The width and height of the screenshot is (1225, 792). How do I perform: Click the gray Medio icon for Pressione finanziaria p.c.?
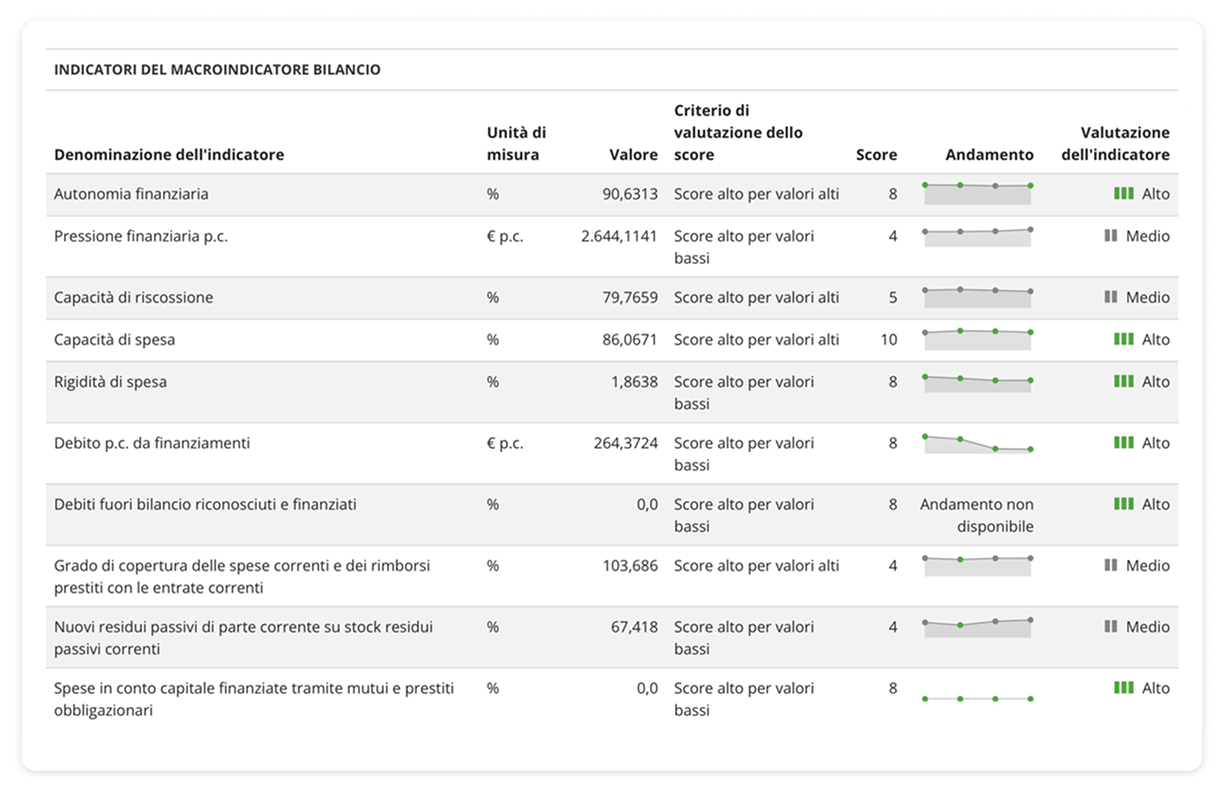pyautogui.click(x=1110, y=236)
